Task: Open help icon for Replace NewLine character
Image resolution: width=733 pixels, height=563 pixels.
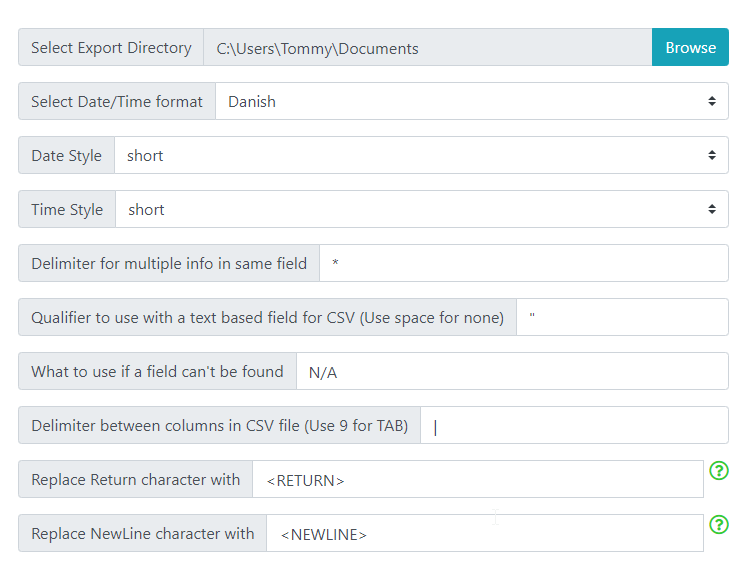Action: [x=719, y=525]
